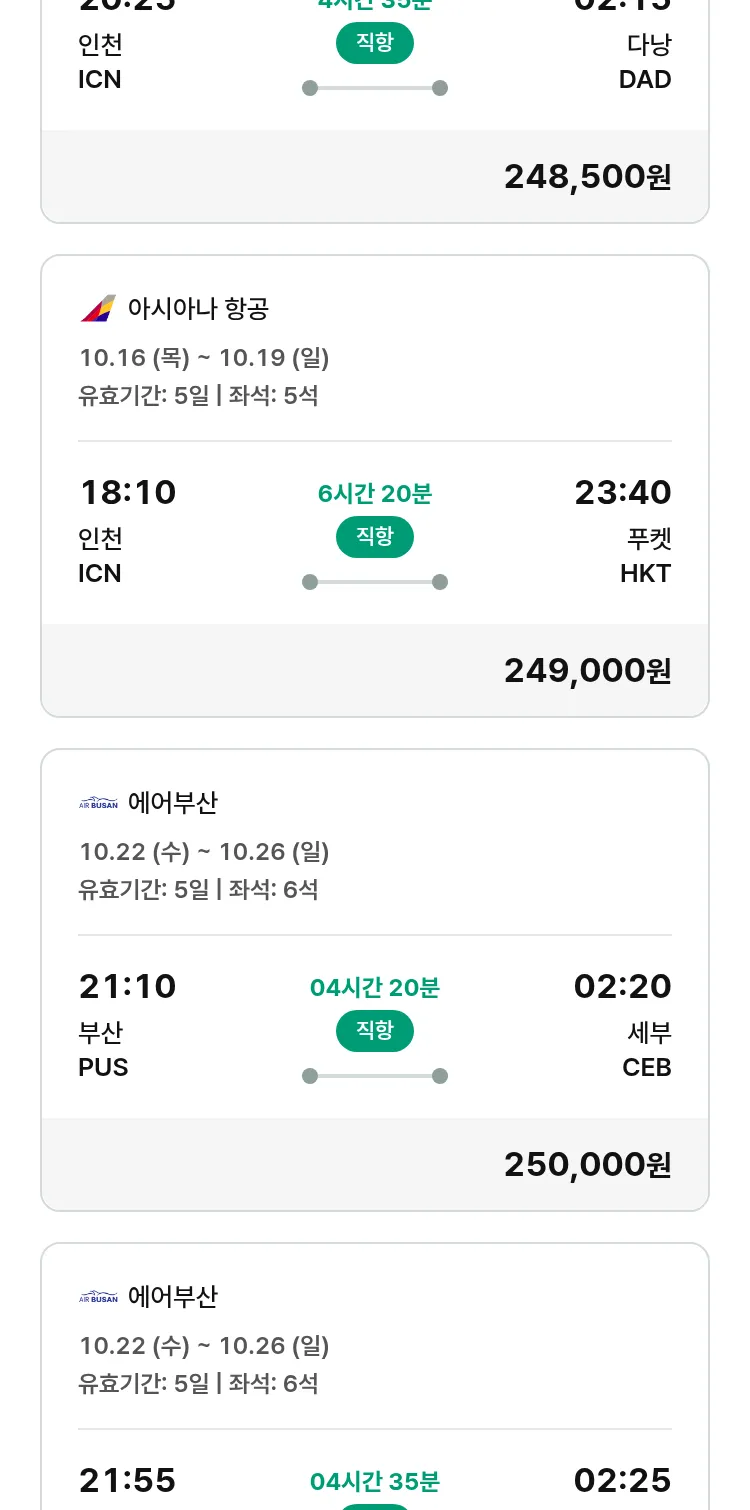Select the 248,500원 fare
The image size is (750, 1510).
(x=587, y=177)
